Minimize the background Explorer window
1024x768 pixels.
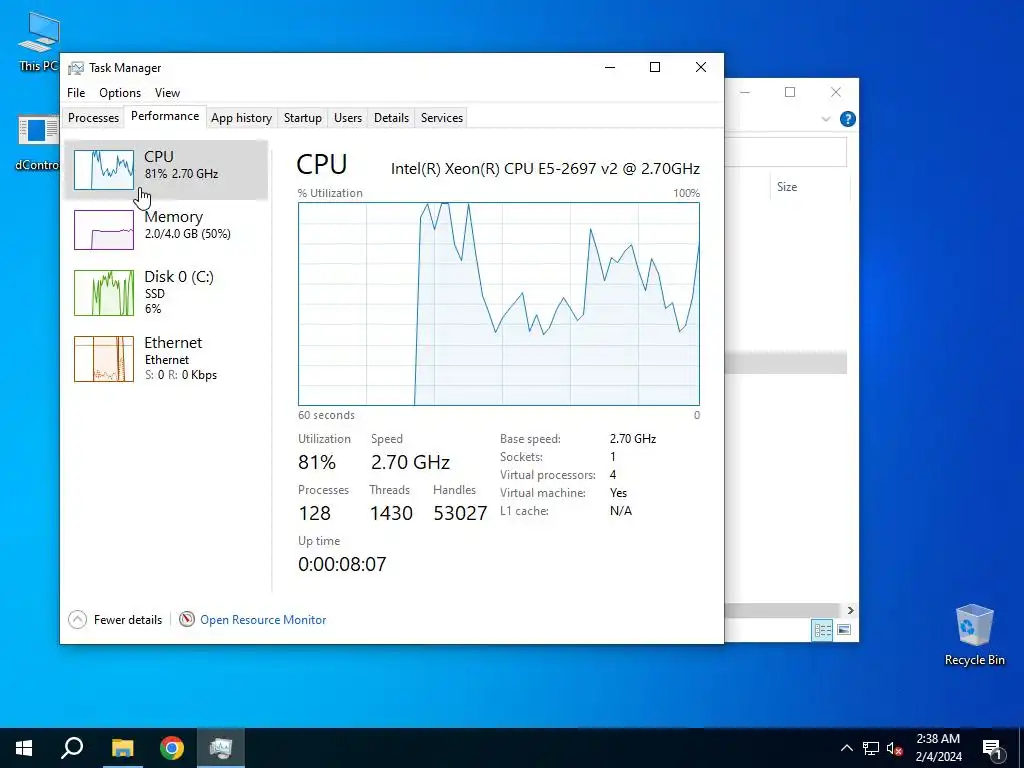745,92
